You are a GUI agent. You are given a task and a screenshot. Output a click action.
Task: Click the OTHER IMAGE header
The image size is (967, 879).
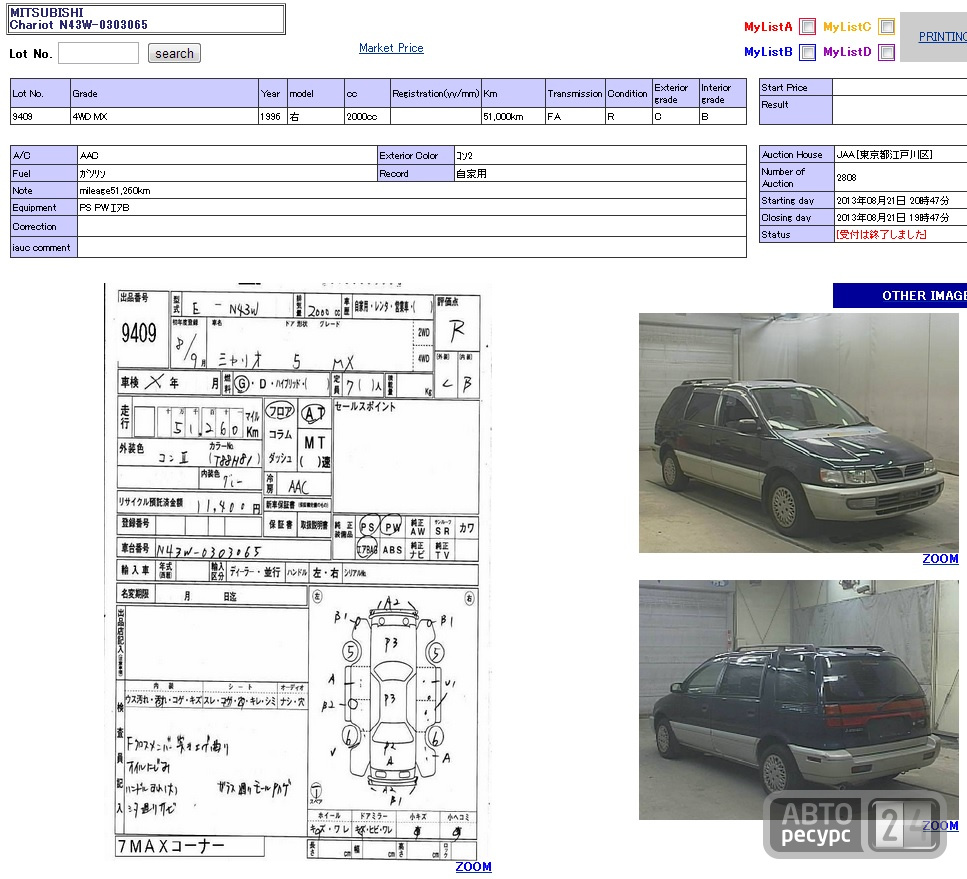click(x=900, y=295)
